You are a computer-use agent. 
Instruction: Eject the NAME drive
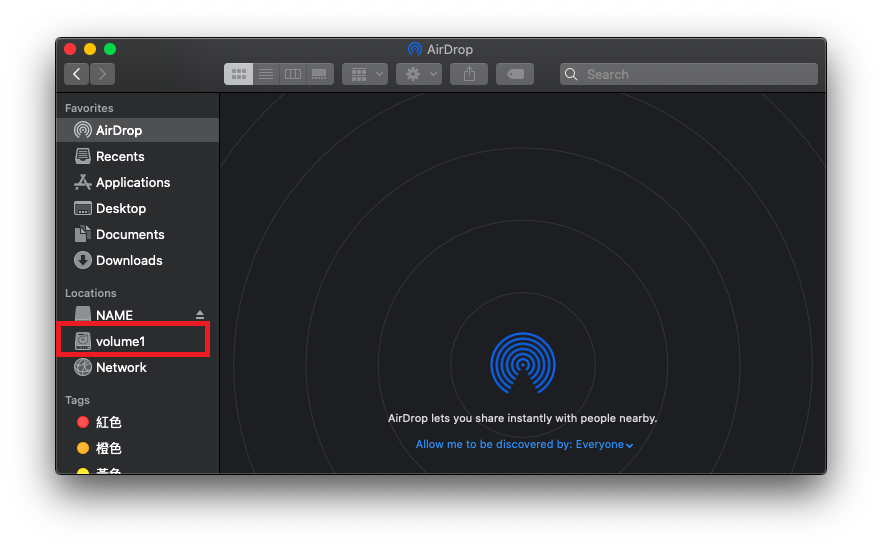coord(200,315)
